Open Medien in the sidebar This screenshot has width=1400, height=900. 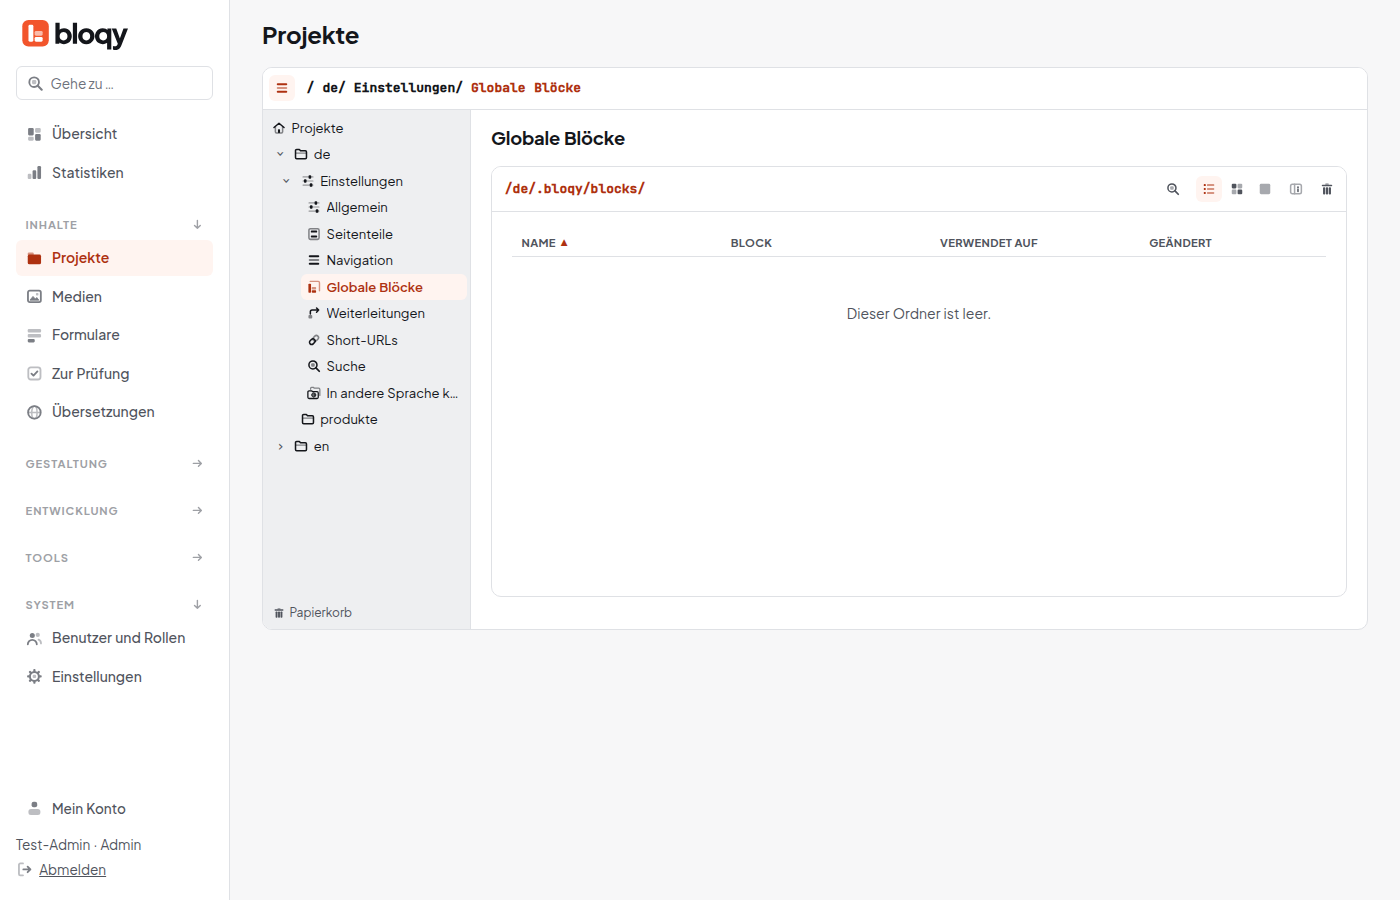coord(114,297)
